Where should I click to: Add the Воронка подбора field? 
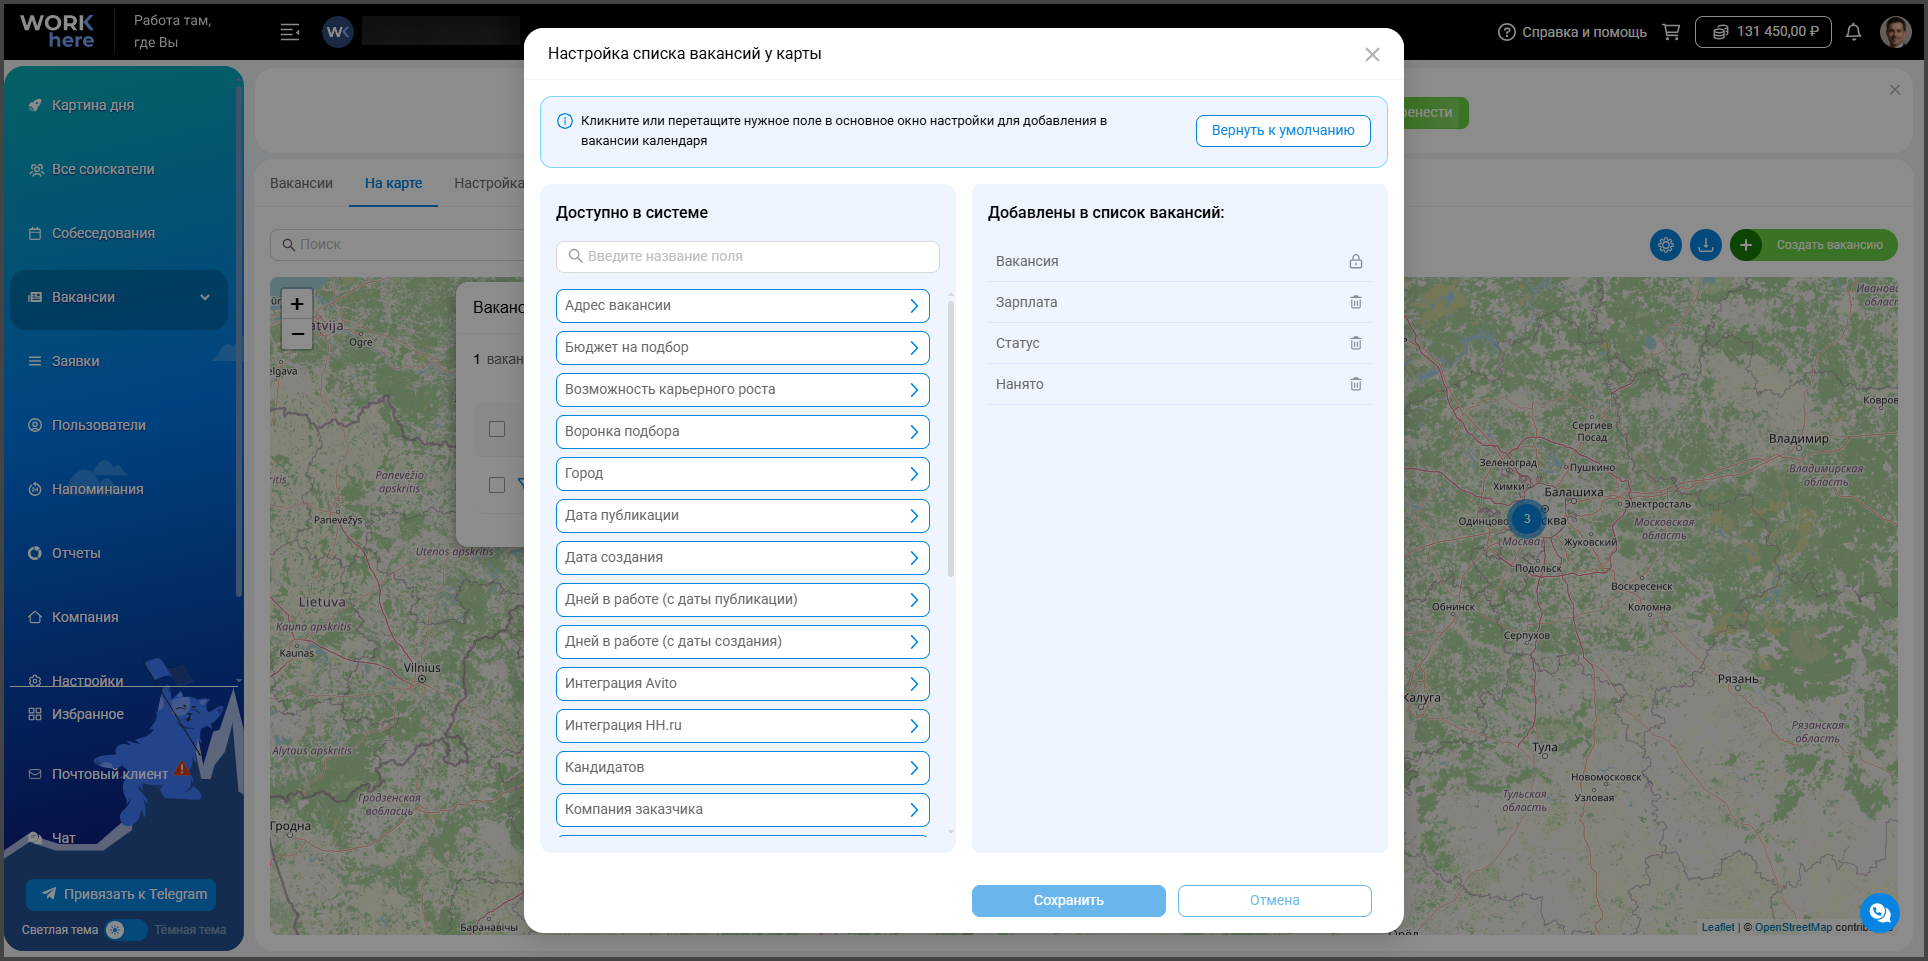[x=743, y=432]
